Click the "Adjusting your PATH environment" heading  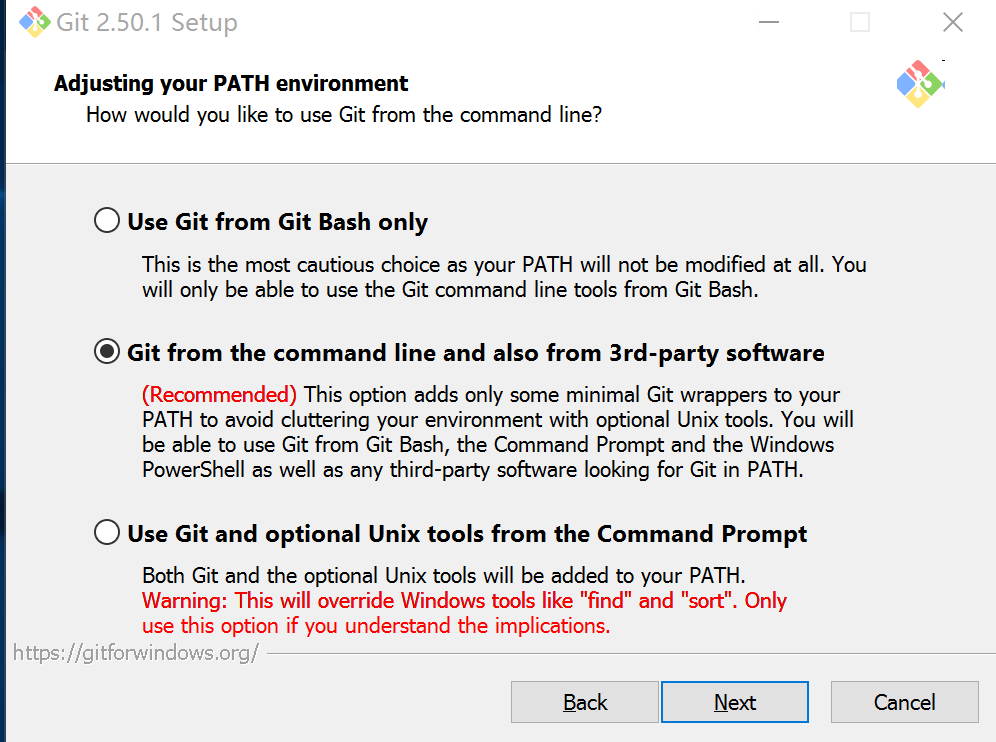click(x=231, y=83)
